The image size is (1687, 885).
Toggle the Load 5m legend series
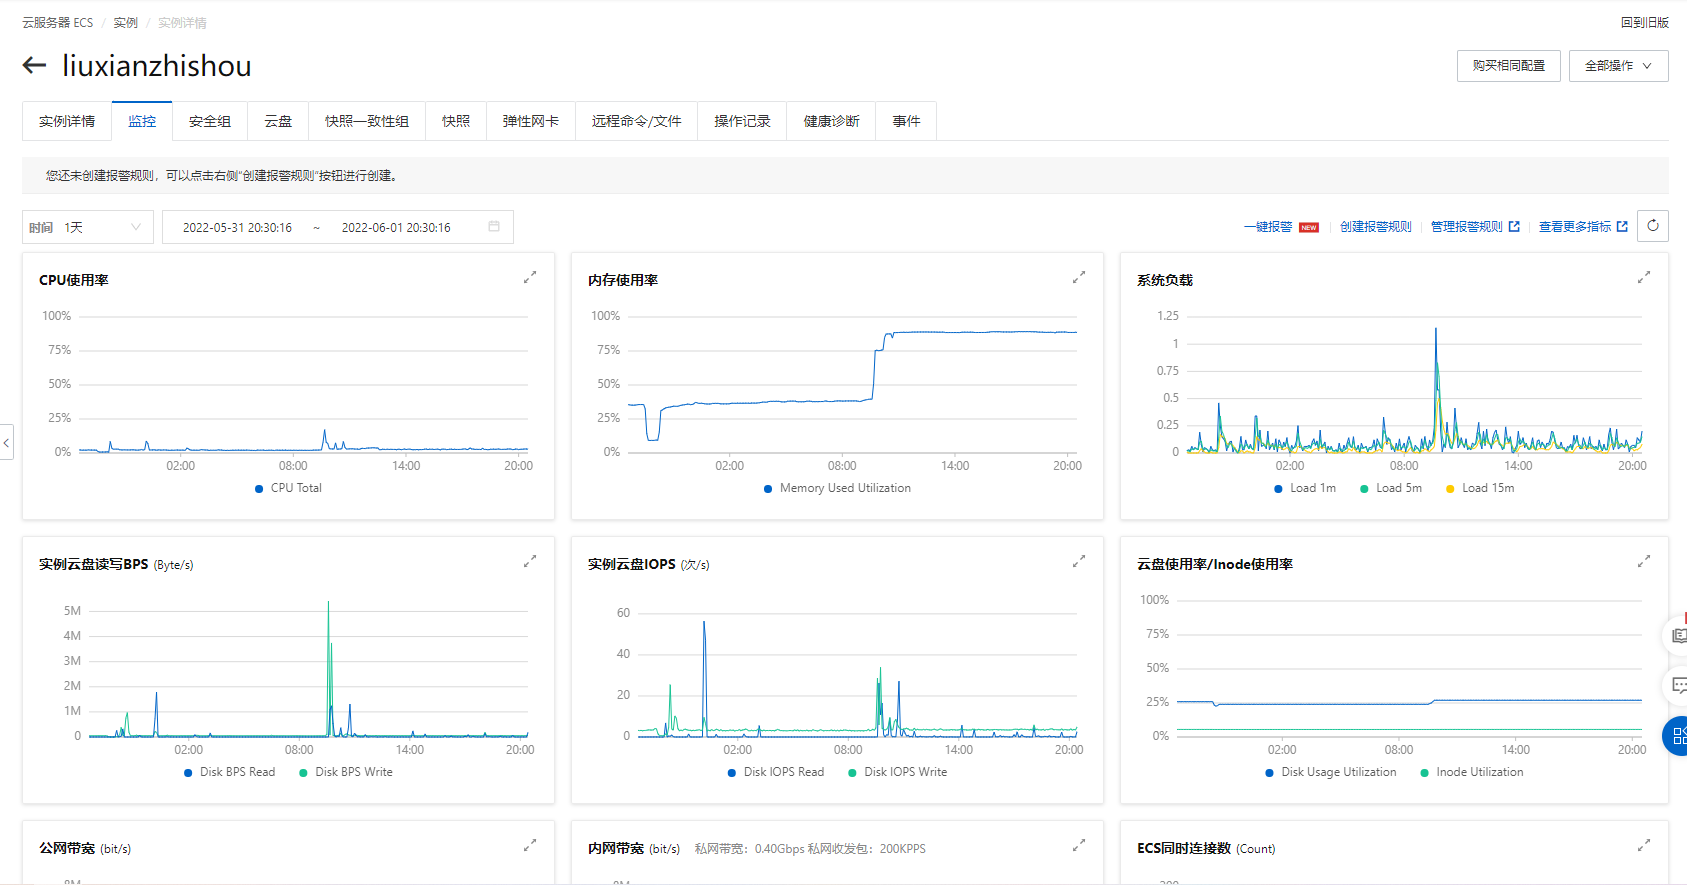tap(1391, 488)
